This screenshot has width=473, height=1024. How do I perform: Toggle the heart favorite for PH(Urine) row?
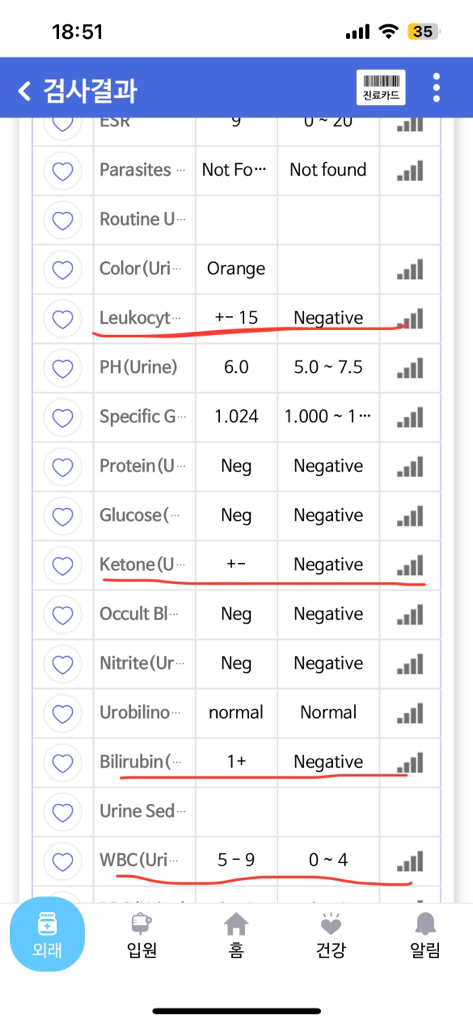click(62, 368)
